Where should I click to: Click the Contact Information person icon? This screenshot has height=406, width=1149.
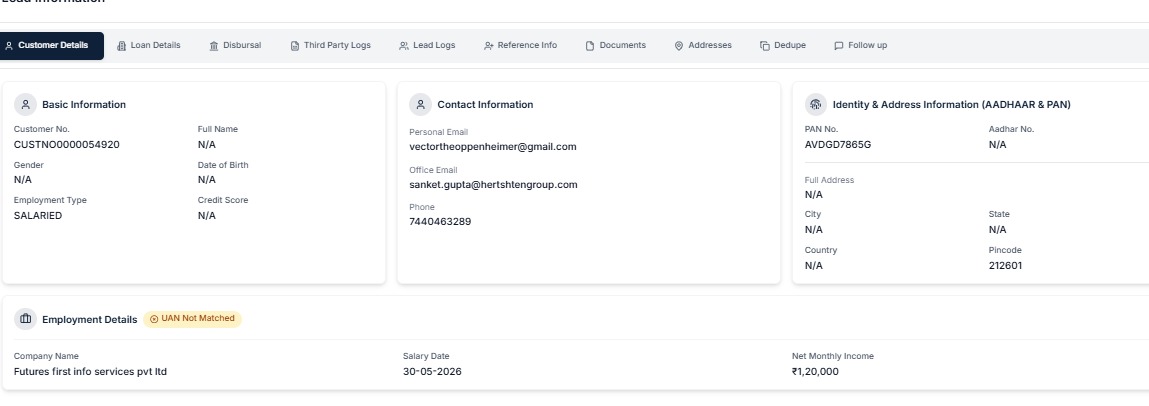tap(421, 105)
